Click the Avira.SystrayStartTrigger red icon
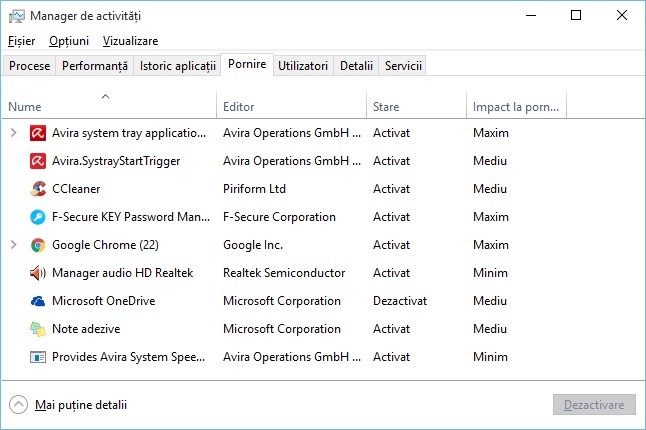Viewport: 646px width, 430px height. coord(37,161)
